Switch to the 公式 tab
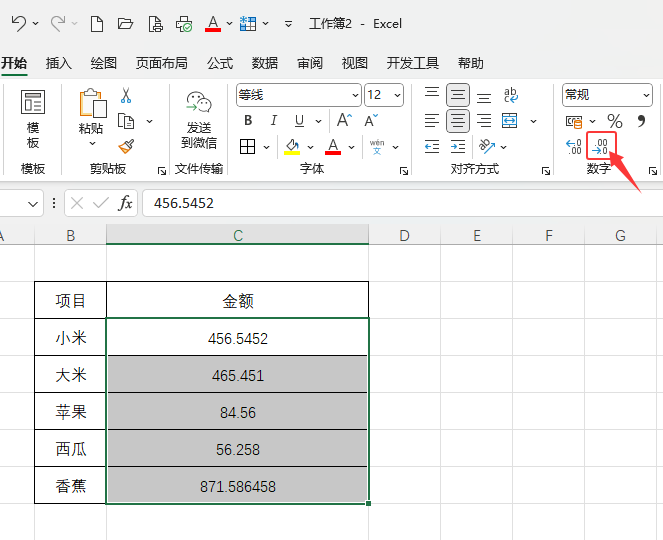The image size is (663, 540). pyautogui.click(x=220, y=63)
